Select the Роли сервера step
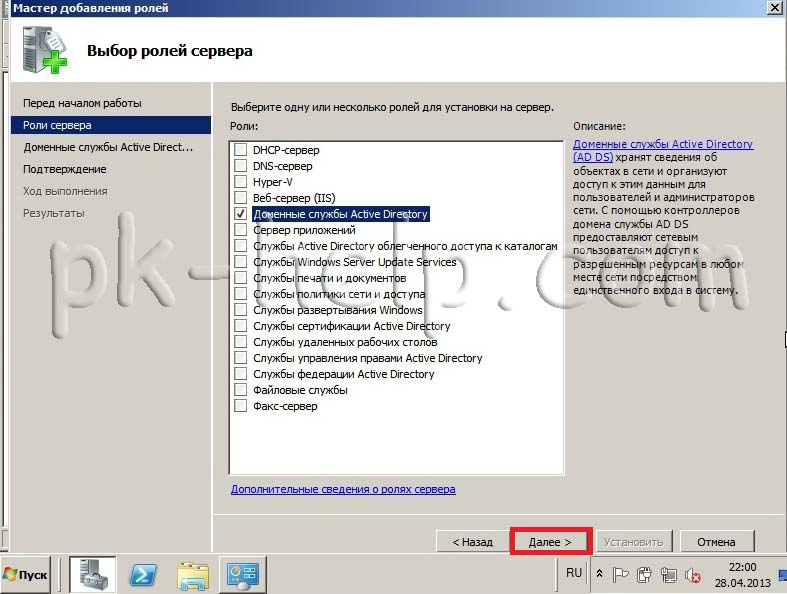 click(x=111, y=125)
